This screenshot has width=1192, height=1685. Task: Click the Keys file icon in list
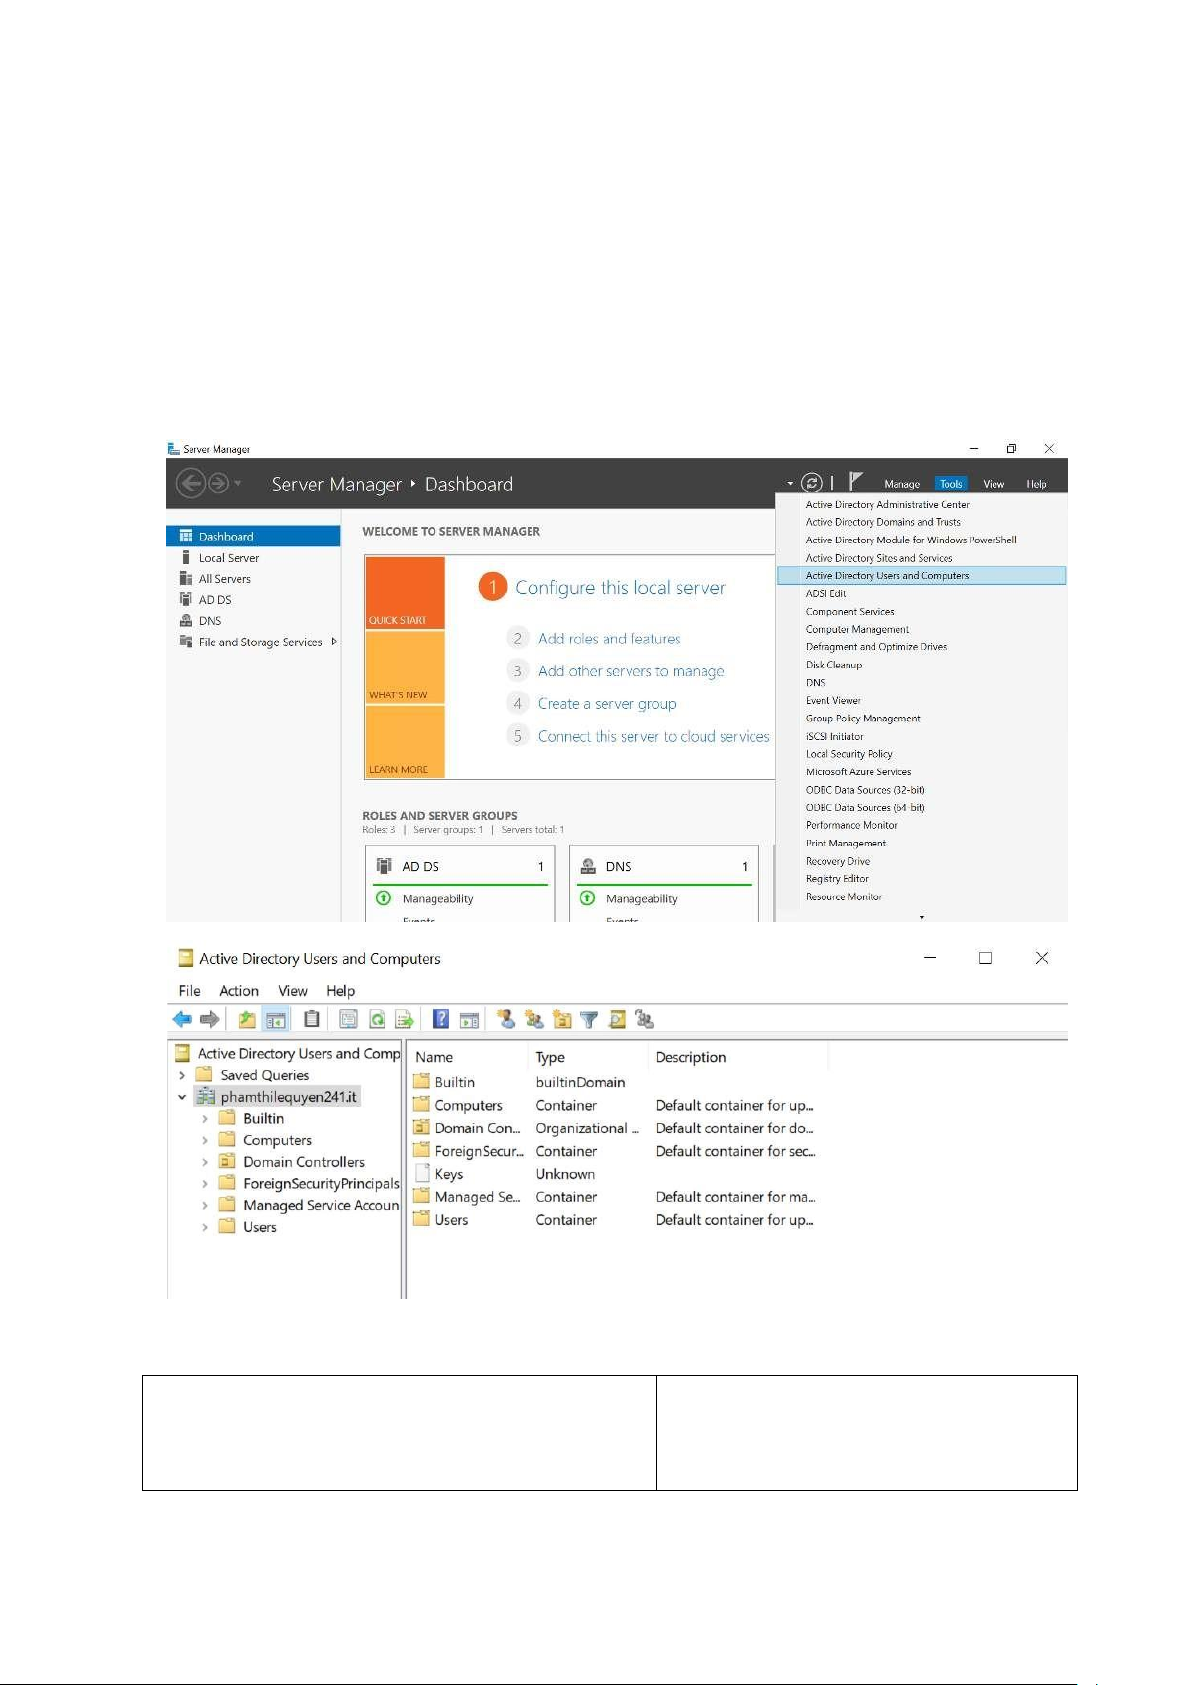click(422, 1174)
